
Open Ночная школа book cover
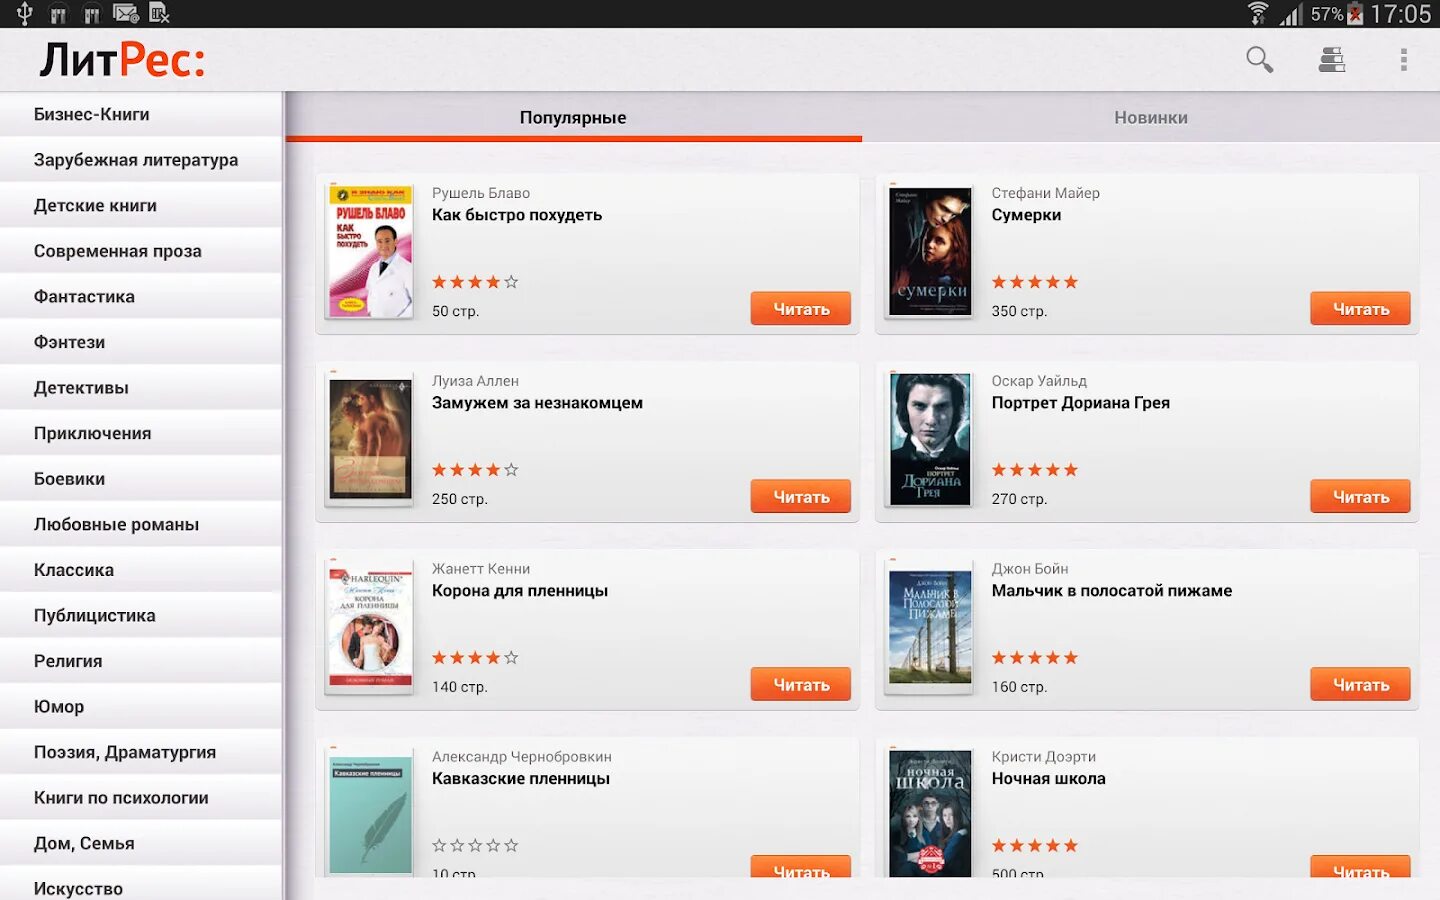[x=930, y=814]
